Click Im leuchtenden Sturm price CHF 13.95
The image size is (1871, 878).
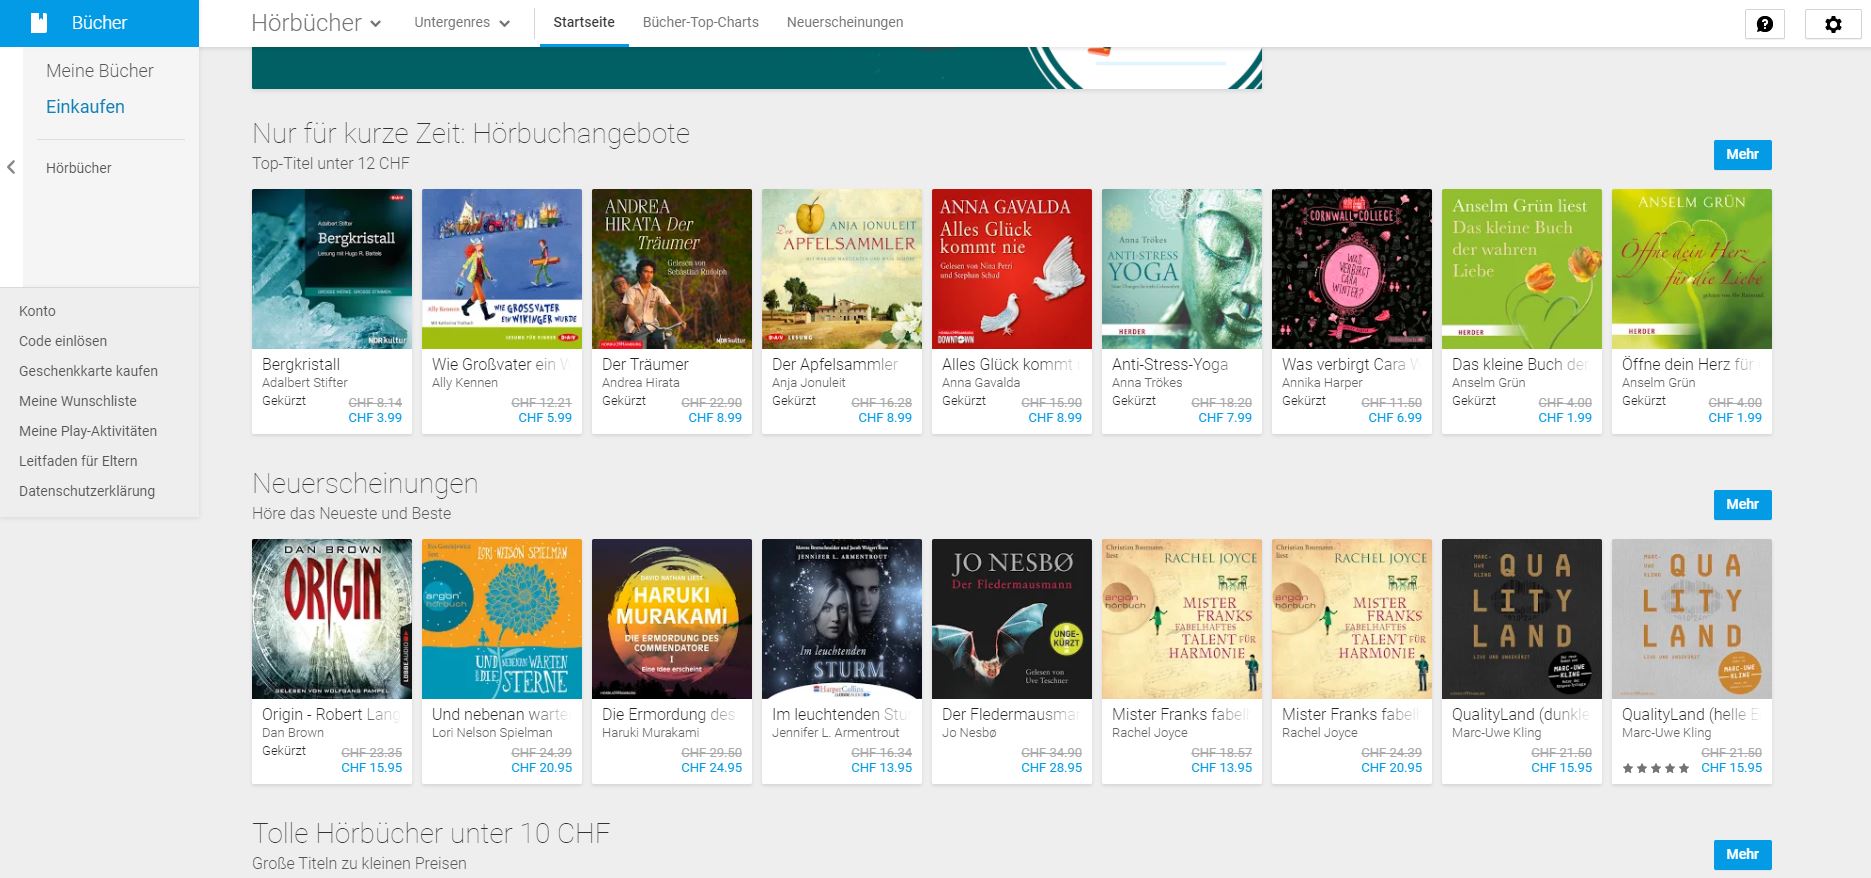click(882, 768)
